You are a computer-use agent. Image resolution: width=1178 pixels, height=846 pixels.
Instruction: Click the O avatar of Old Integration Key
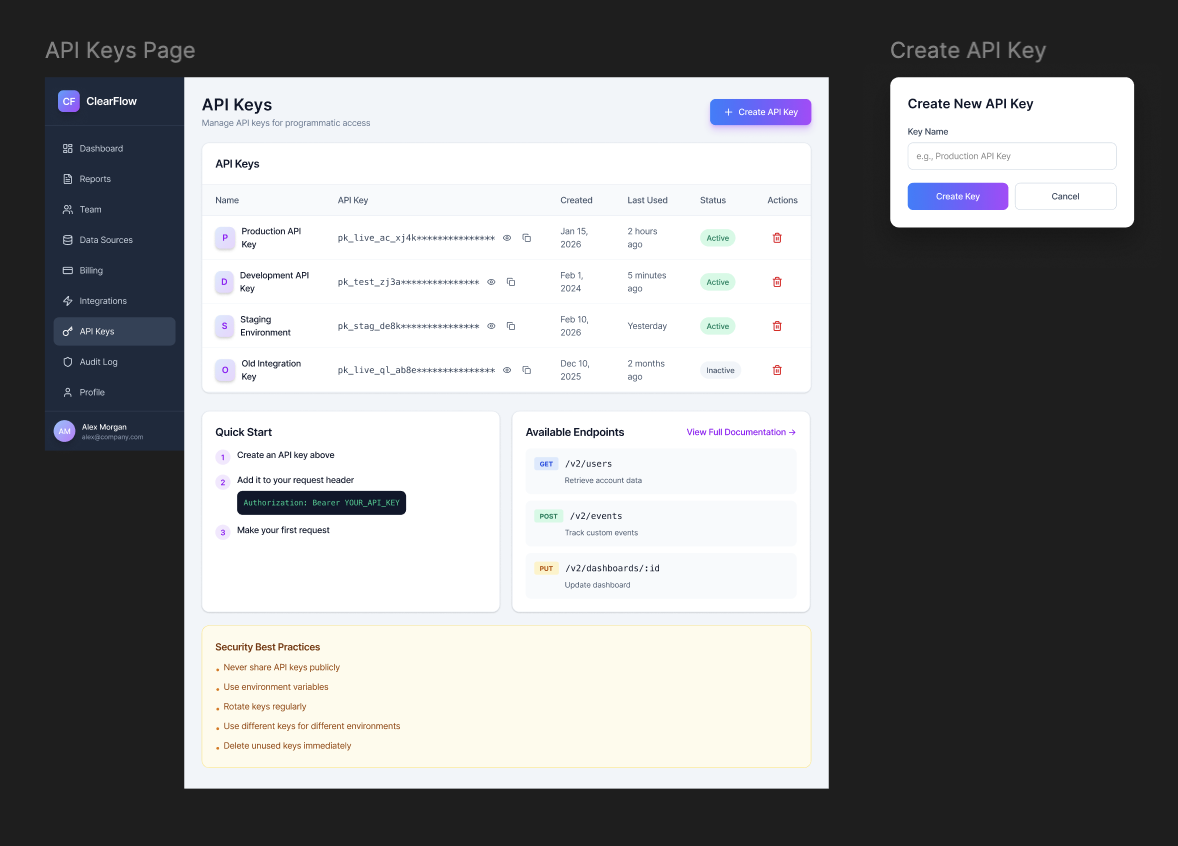tap(225, 370)
